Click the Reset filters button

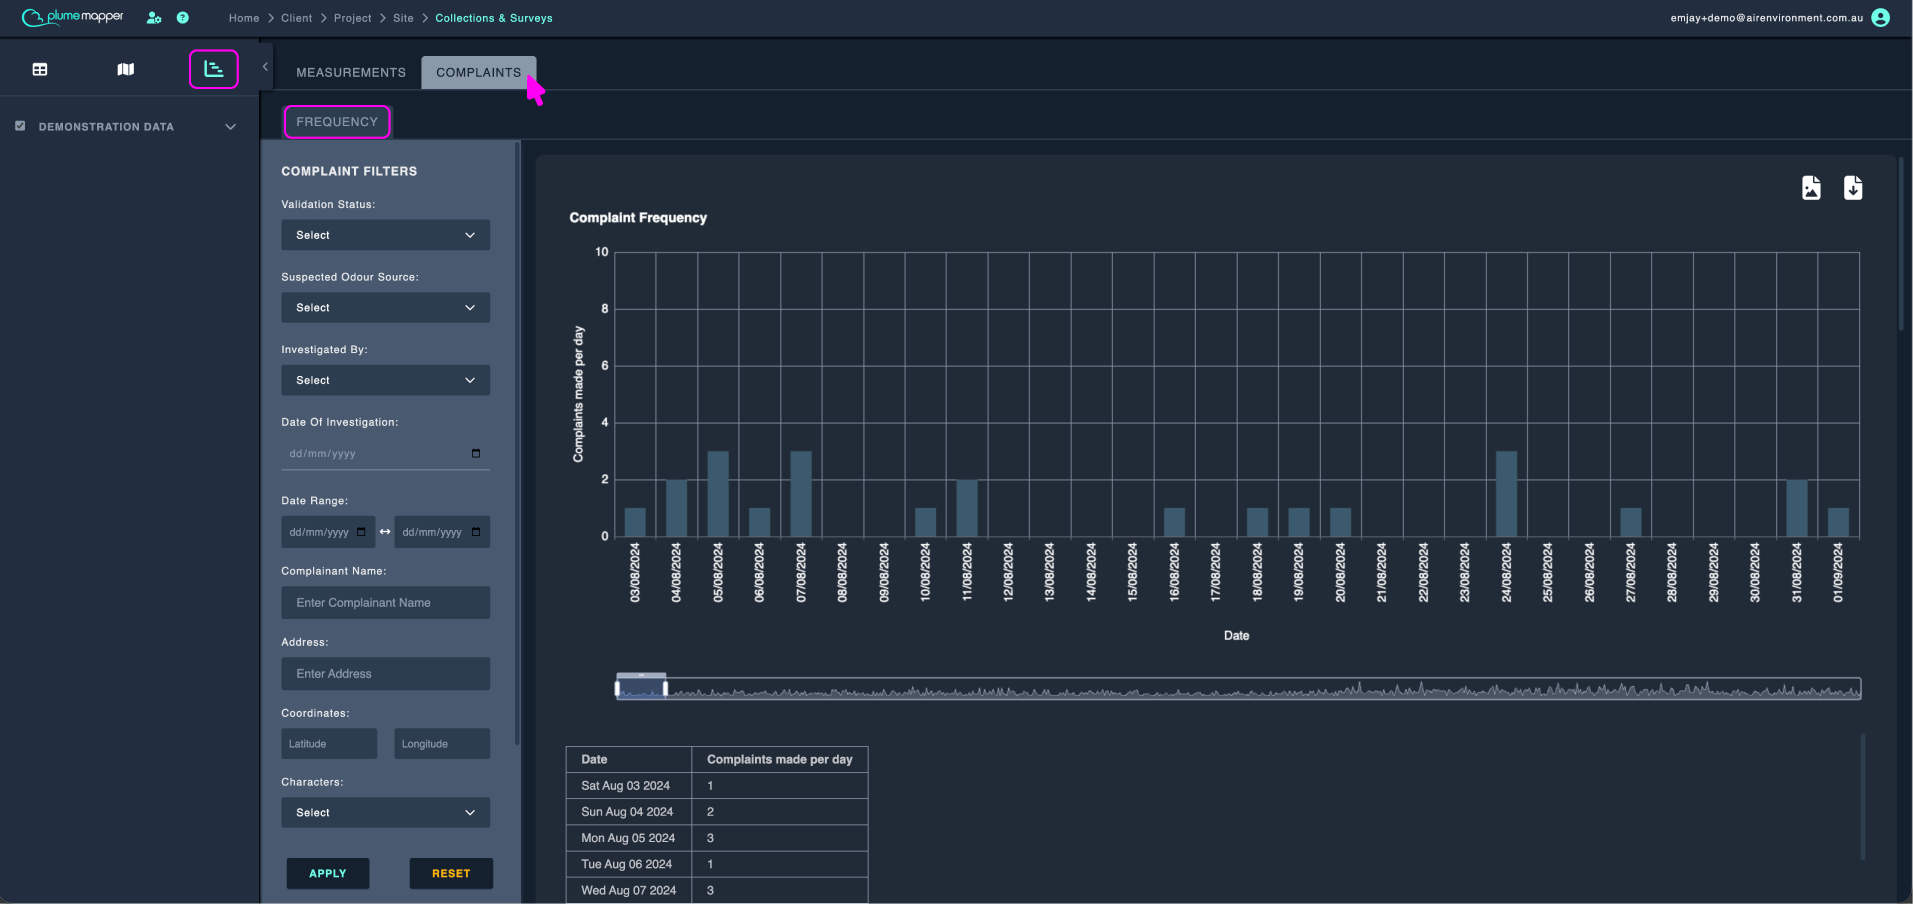pos(451,873)
